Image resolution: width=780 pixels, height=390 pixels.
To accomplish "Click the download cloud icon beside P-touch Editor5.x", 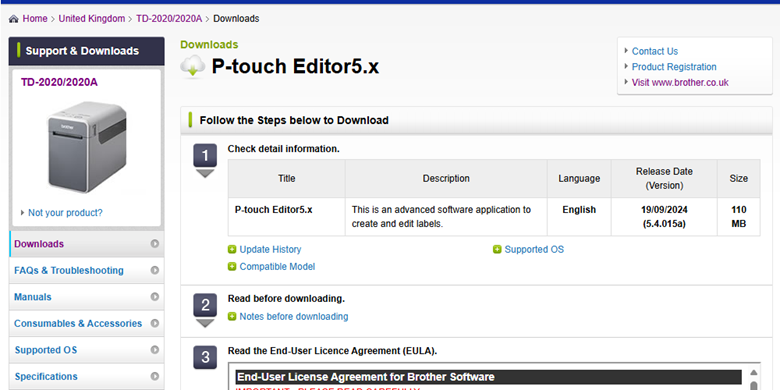I will tap(193, 67).
